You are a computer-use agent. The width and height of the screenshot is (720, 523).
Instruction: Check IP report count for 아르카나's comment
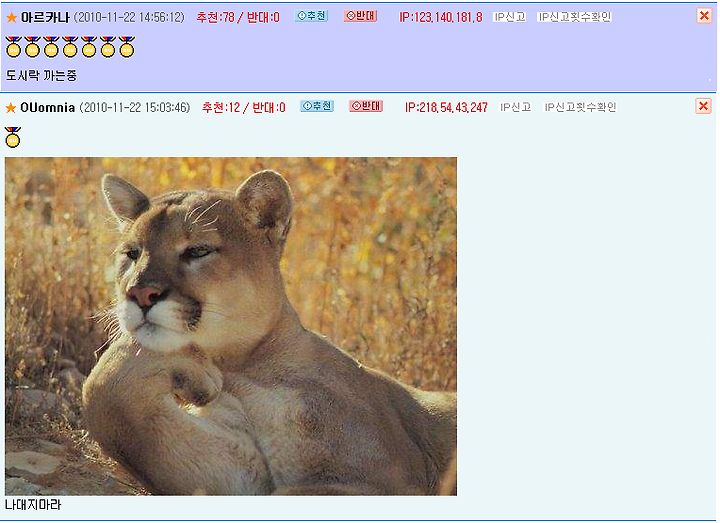(574, 17)
